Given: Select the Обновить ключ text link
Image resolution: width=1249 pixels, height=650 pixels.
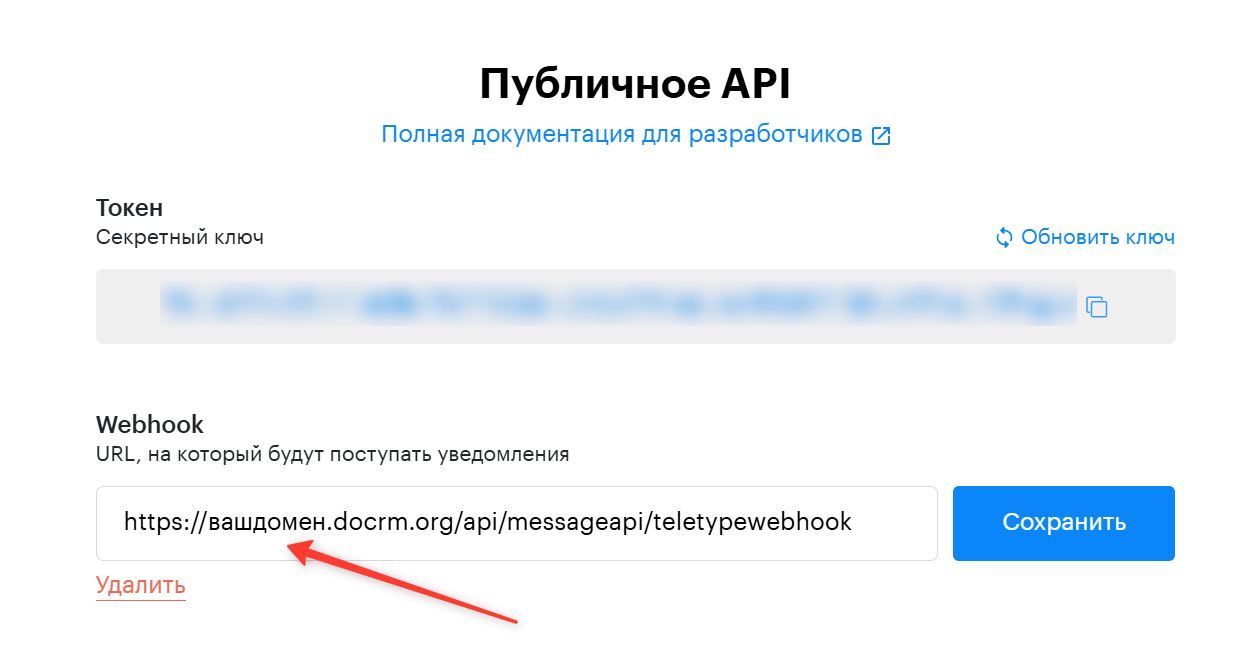Looking at the screenshot, I should [1098, 237].
